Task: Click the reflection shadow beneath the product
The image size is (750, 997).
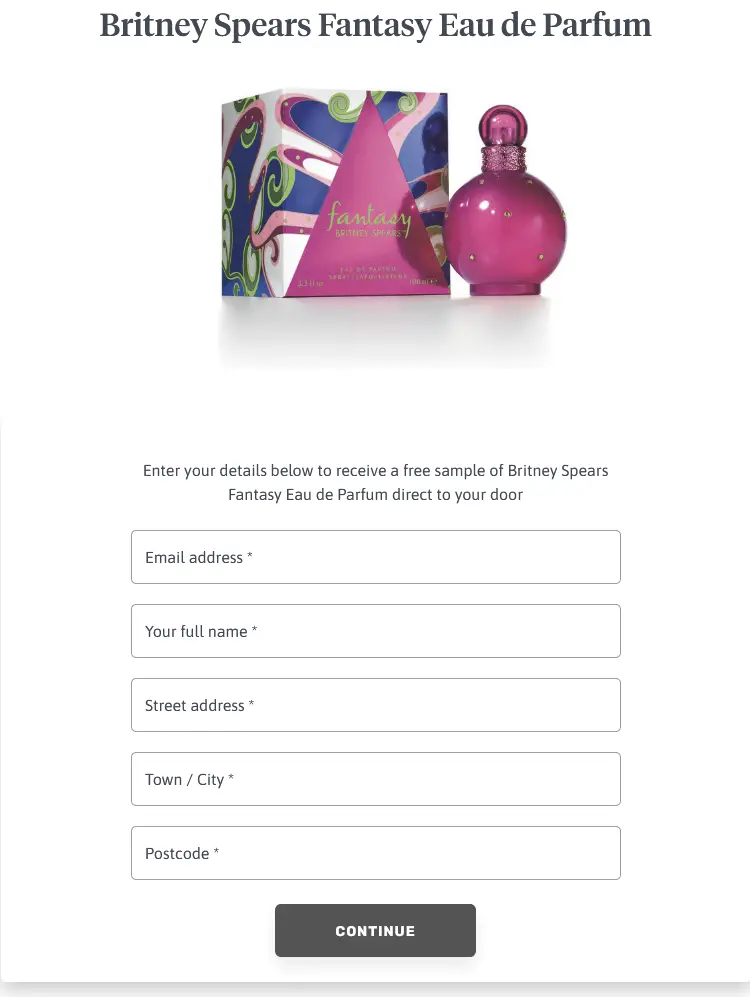Action: 385,331
